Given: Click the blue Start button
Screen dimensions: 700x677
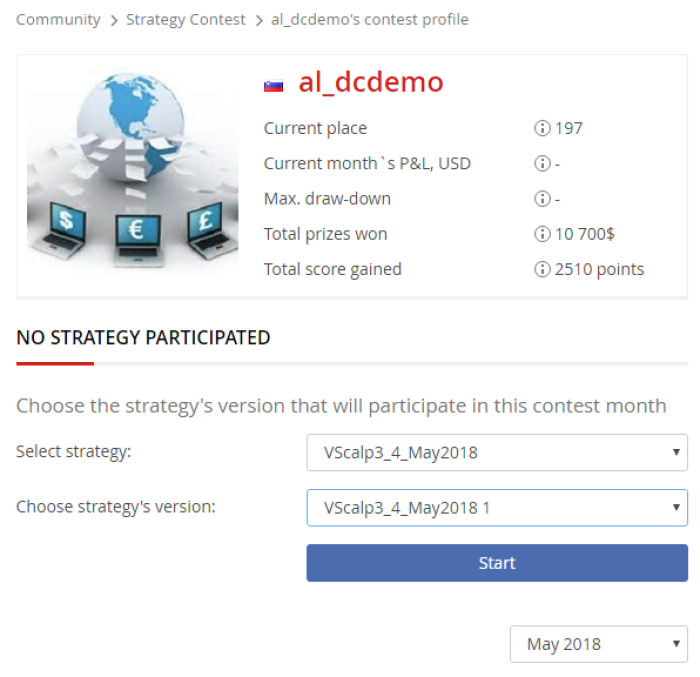Looking at the screenshot, I should (497, 563).
